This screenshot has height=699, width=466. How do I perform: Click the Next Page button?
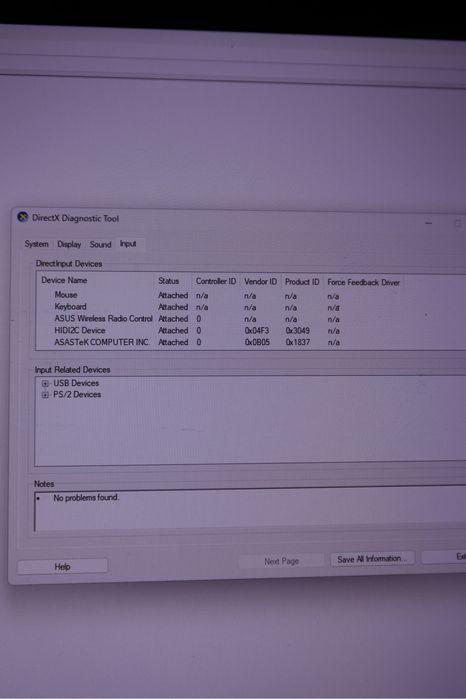281,561
